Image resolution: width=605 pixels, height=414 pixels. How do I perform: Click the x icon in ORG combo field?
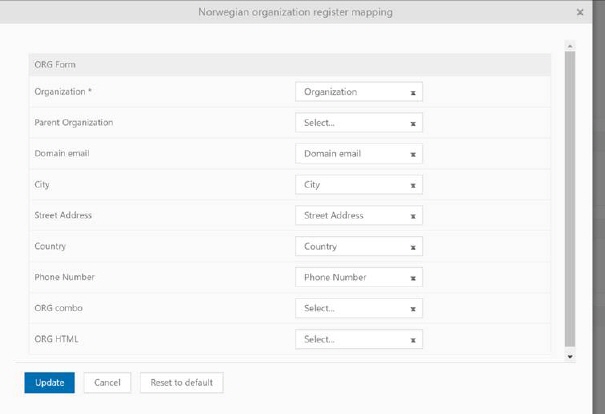[x=413, y=309]
